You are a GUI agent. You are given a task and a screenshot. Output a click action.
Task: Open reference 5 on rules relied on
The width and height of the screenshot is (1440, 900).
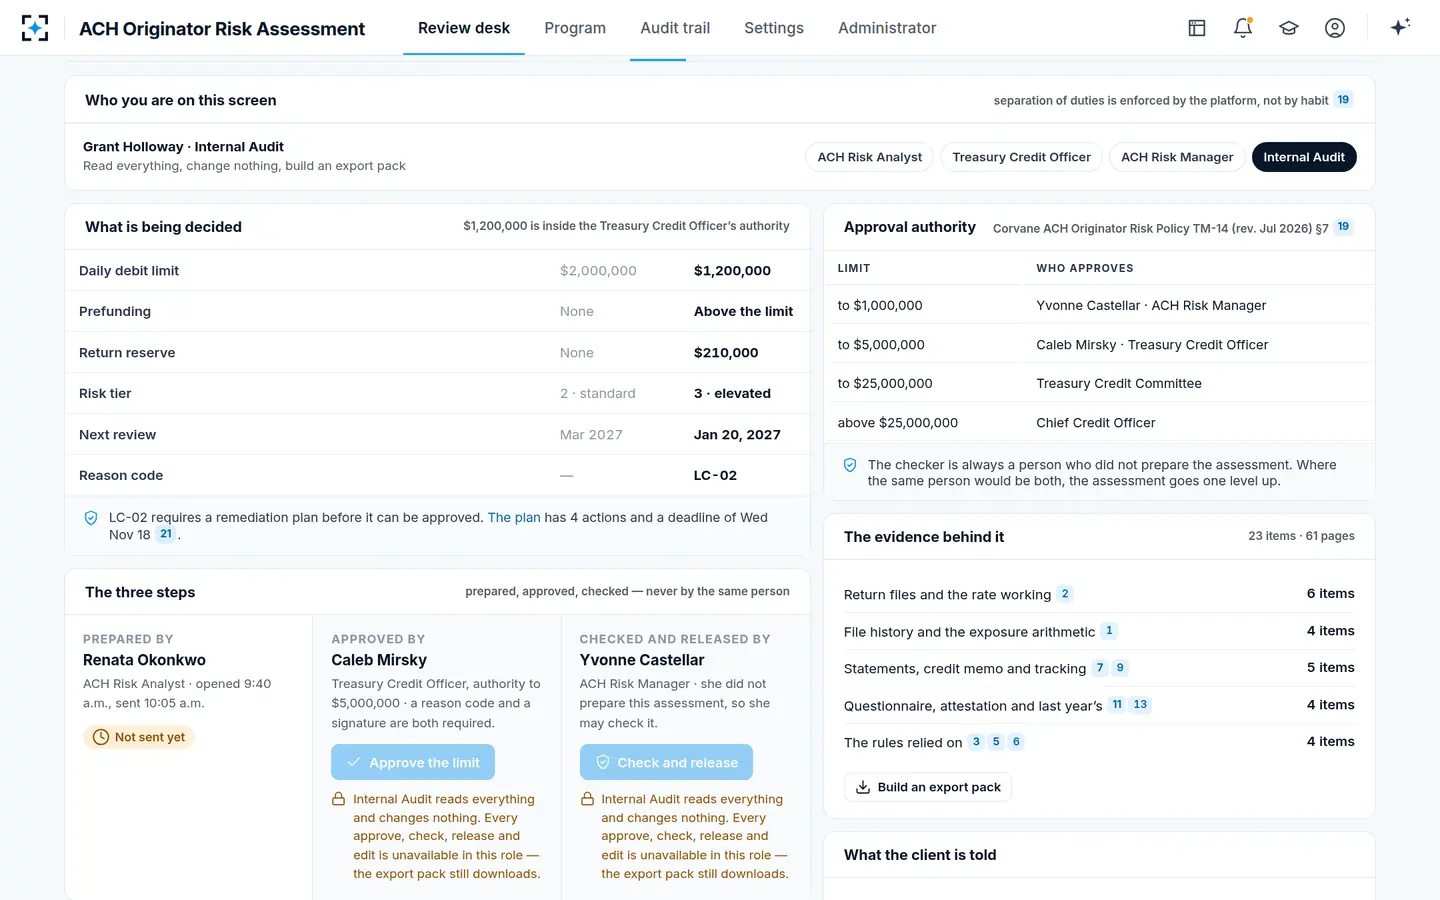pyautogui.click(x=996, y=742)
